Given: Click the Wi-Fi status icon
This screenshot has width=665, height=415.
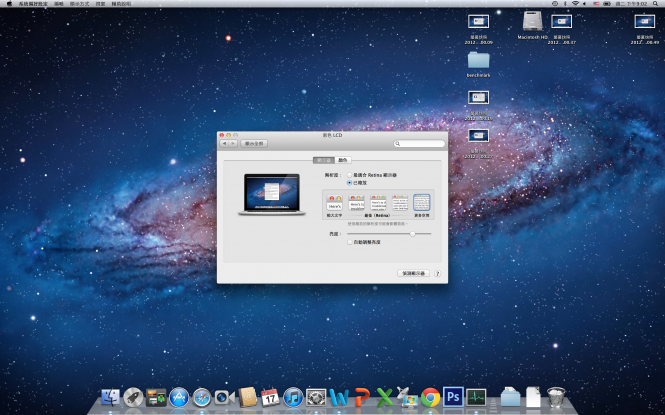Looking at the screenshot, I should tap(576, 3).
